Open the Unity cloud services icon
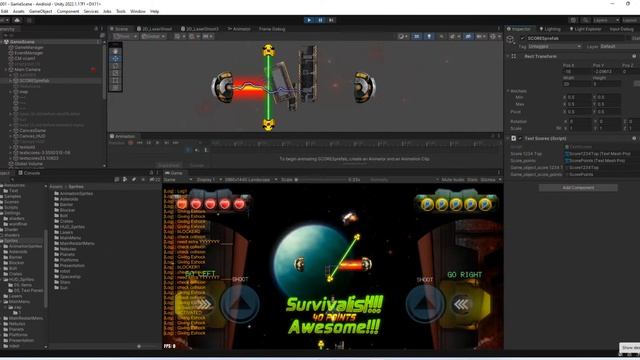Screen dimensions: 640x360 click(x=17, y=20)
